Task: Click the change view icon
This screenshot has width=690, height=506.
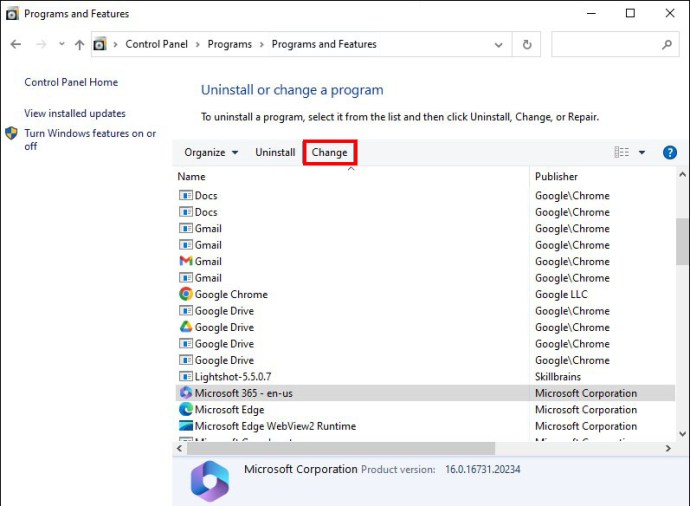Action: 621,152
